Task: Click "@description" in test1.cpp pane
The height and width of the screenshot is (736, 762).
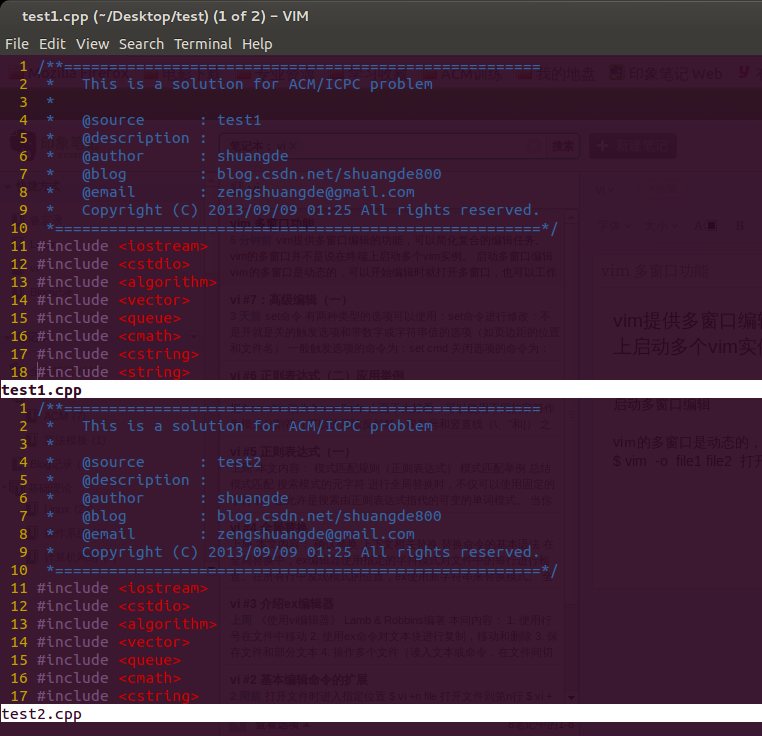Action: [x=136, y=138]
